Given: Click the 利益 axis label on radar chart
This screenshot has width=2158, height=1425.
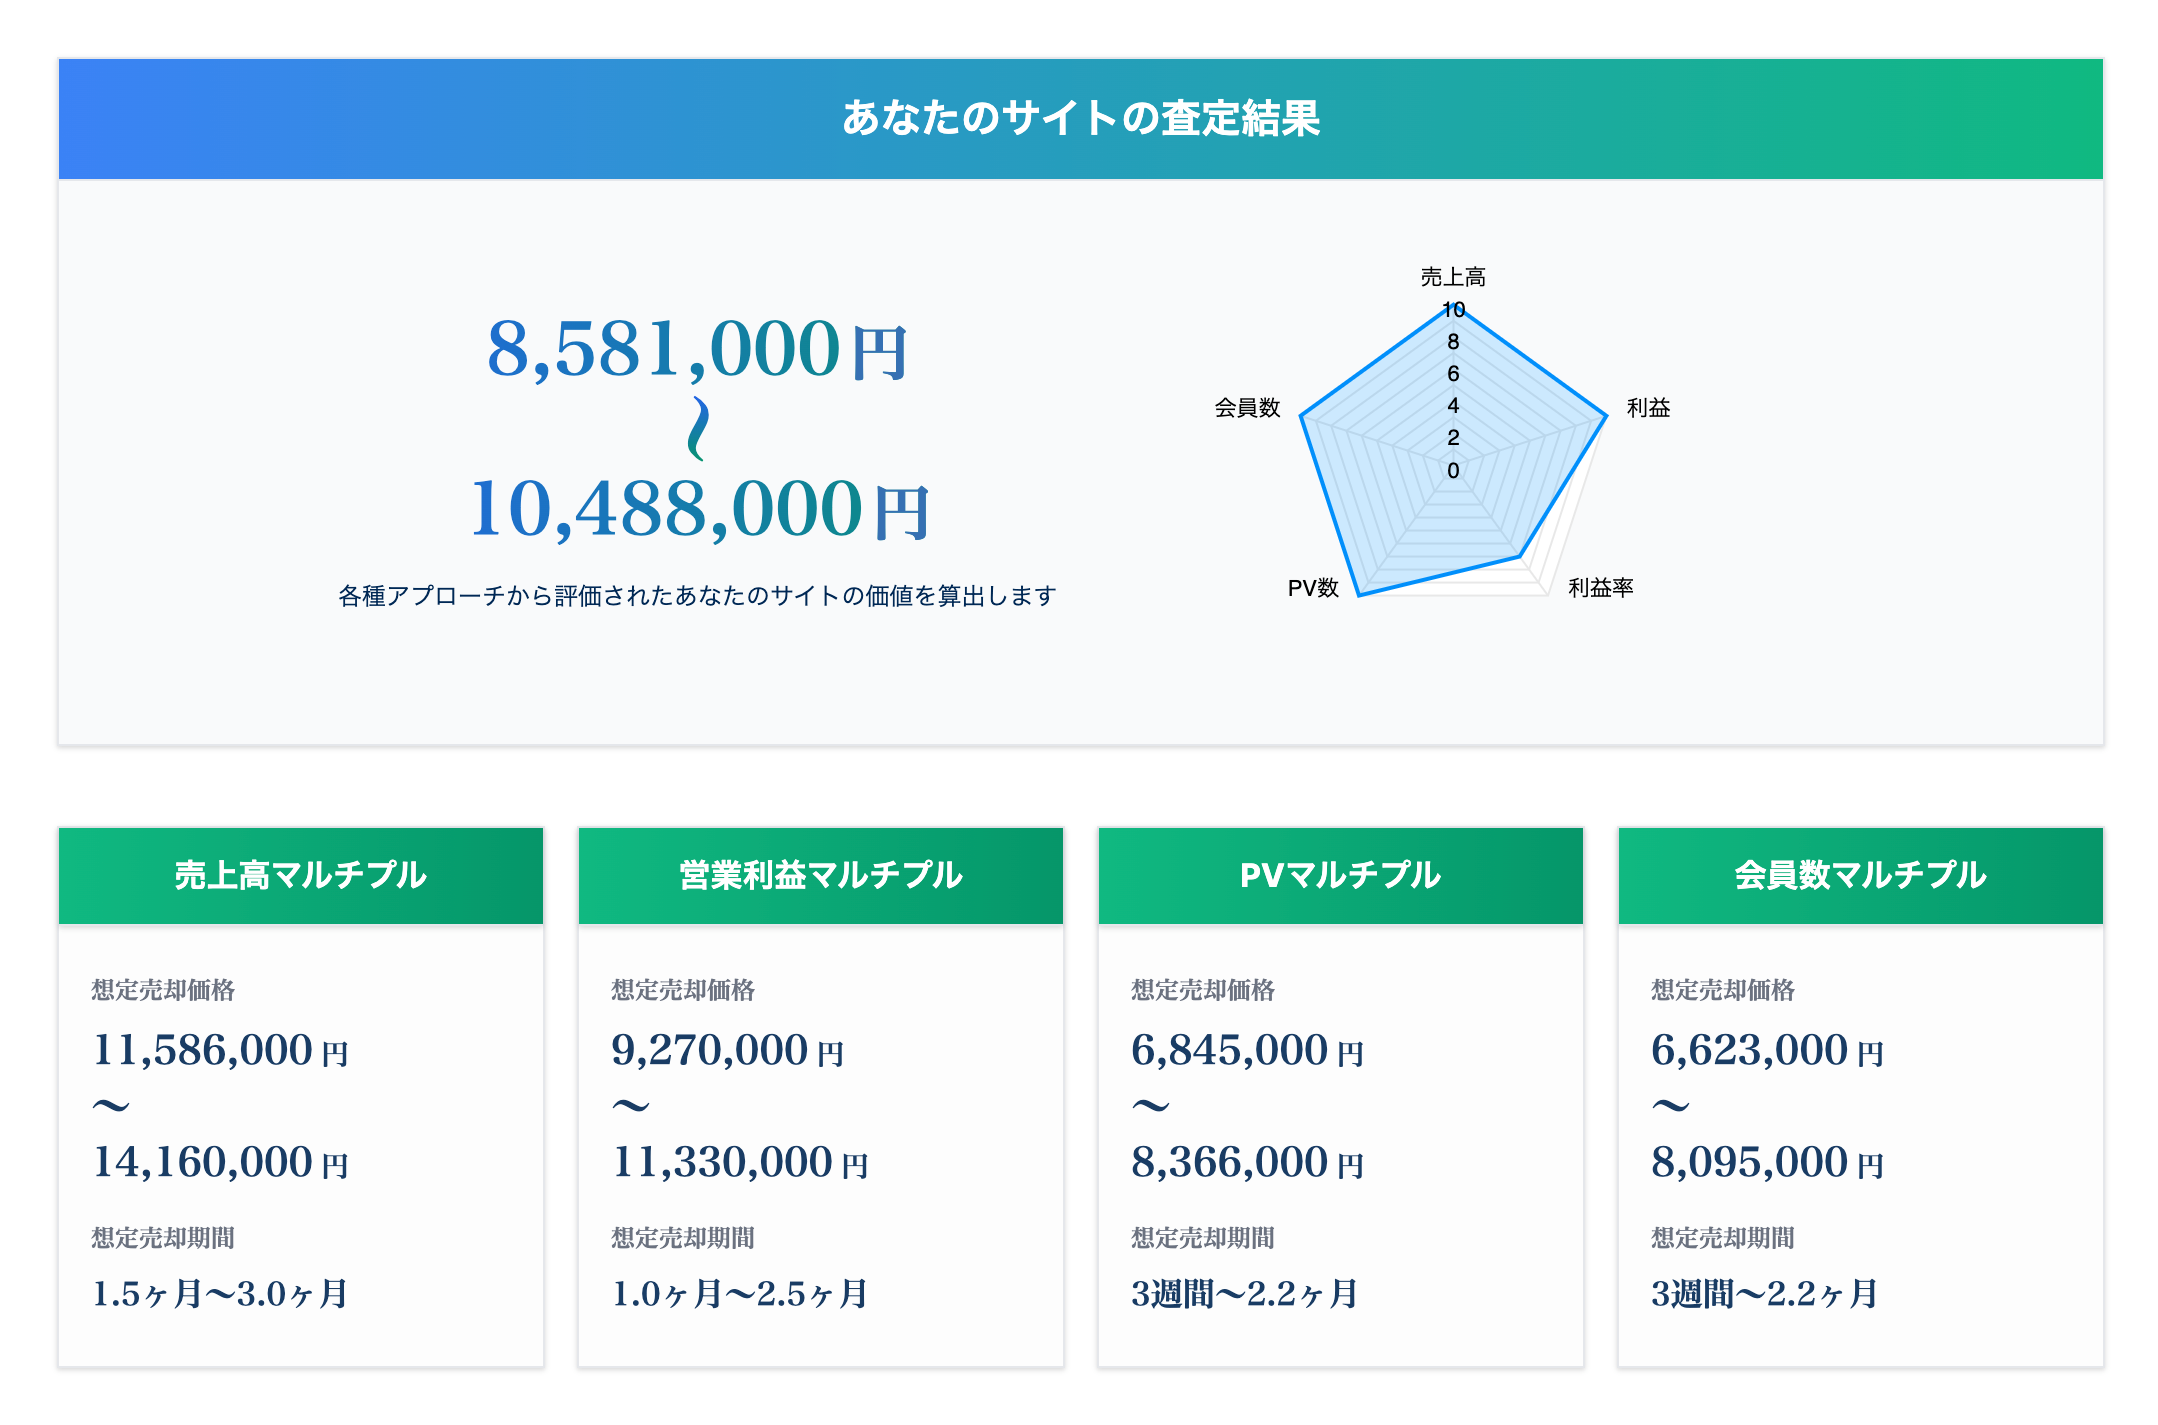Looking at the screenshot, I should pos(1647,408).
